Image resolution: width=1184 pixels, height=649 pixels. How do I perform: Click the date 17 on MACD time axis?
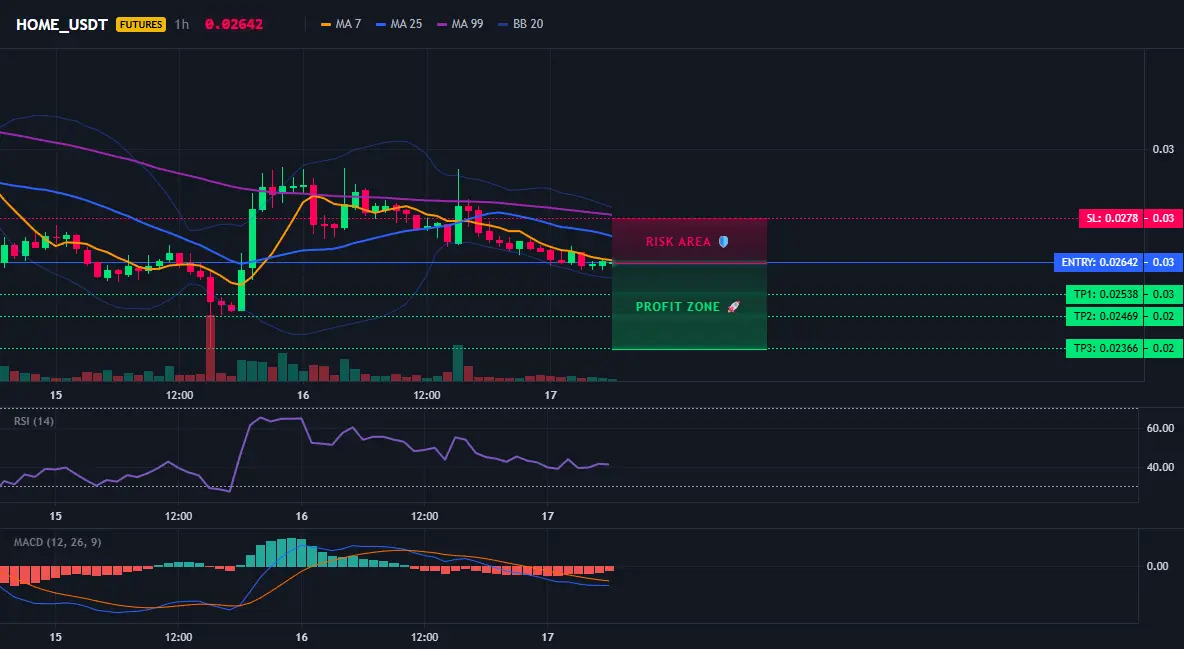coord(548,637)
